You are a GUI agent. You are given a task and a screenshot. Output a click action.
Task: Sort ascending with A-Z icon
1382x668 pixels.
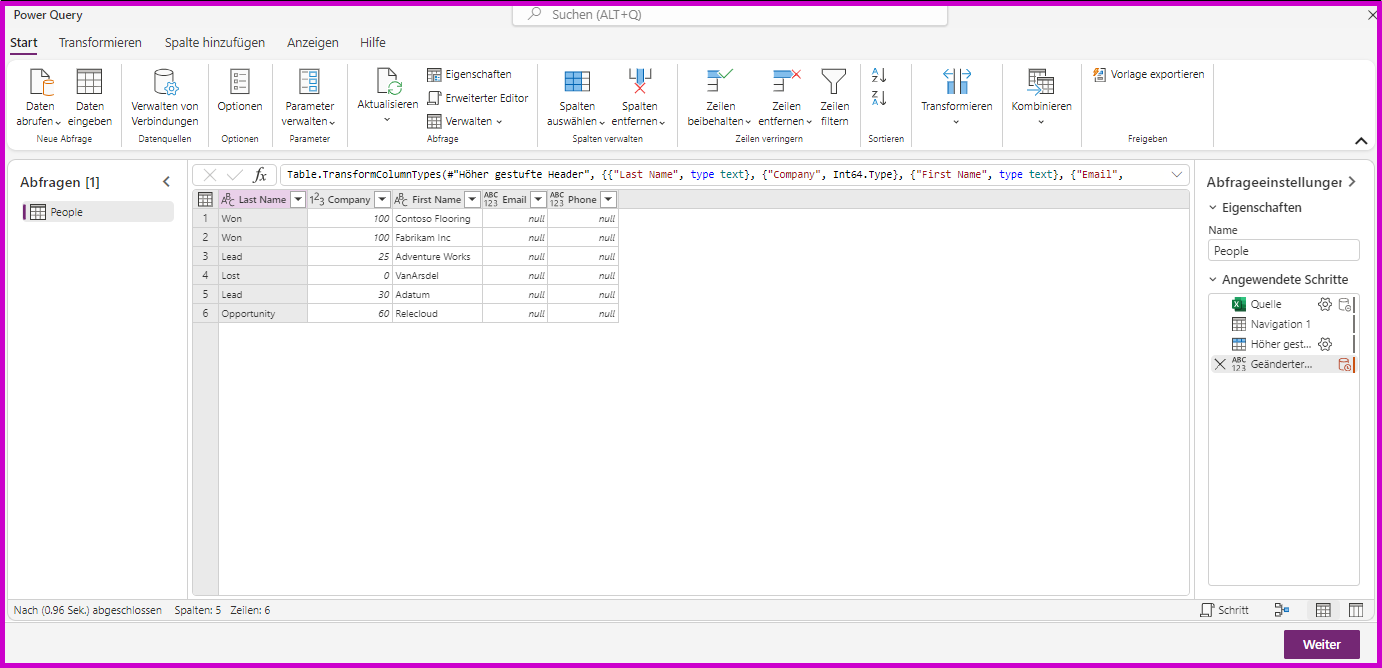tap(879, 75)
